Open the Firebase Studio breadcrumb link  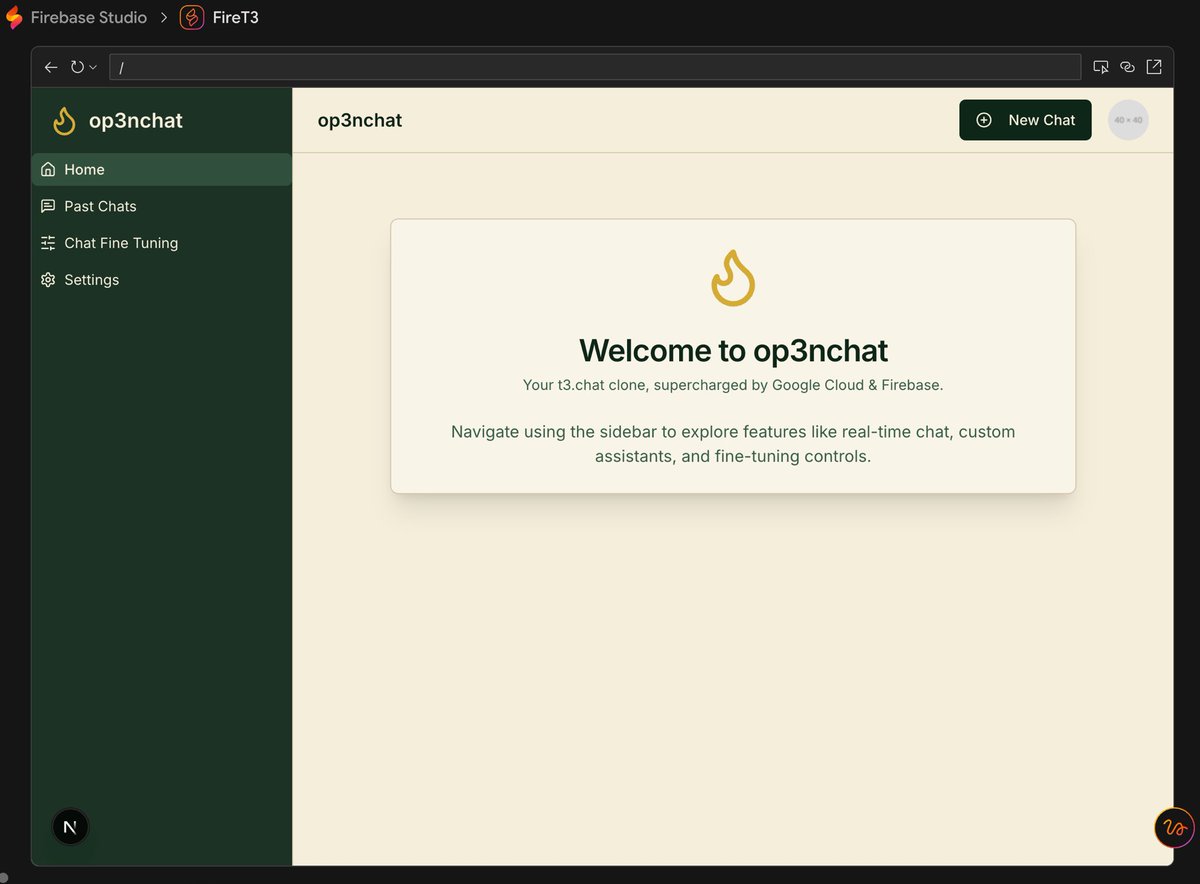[x=89, y=17]
